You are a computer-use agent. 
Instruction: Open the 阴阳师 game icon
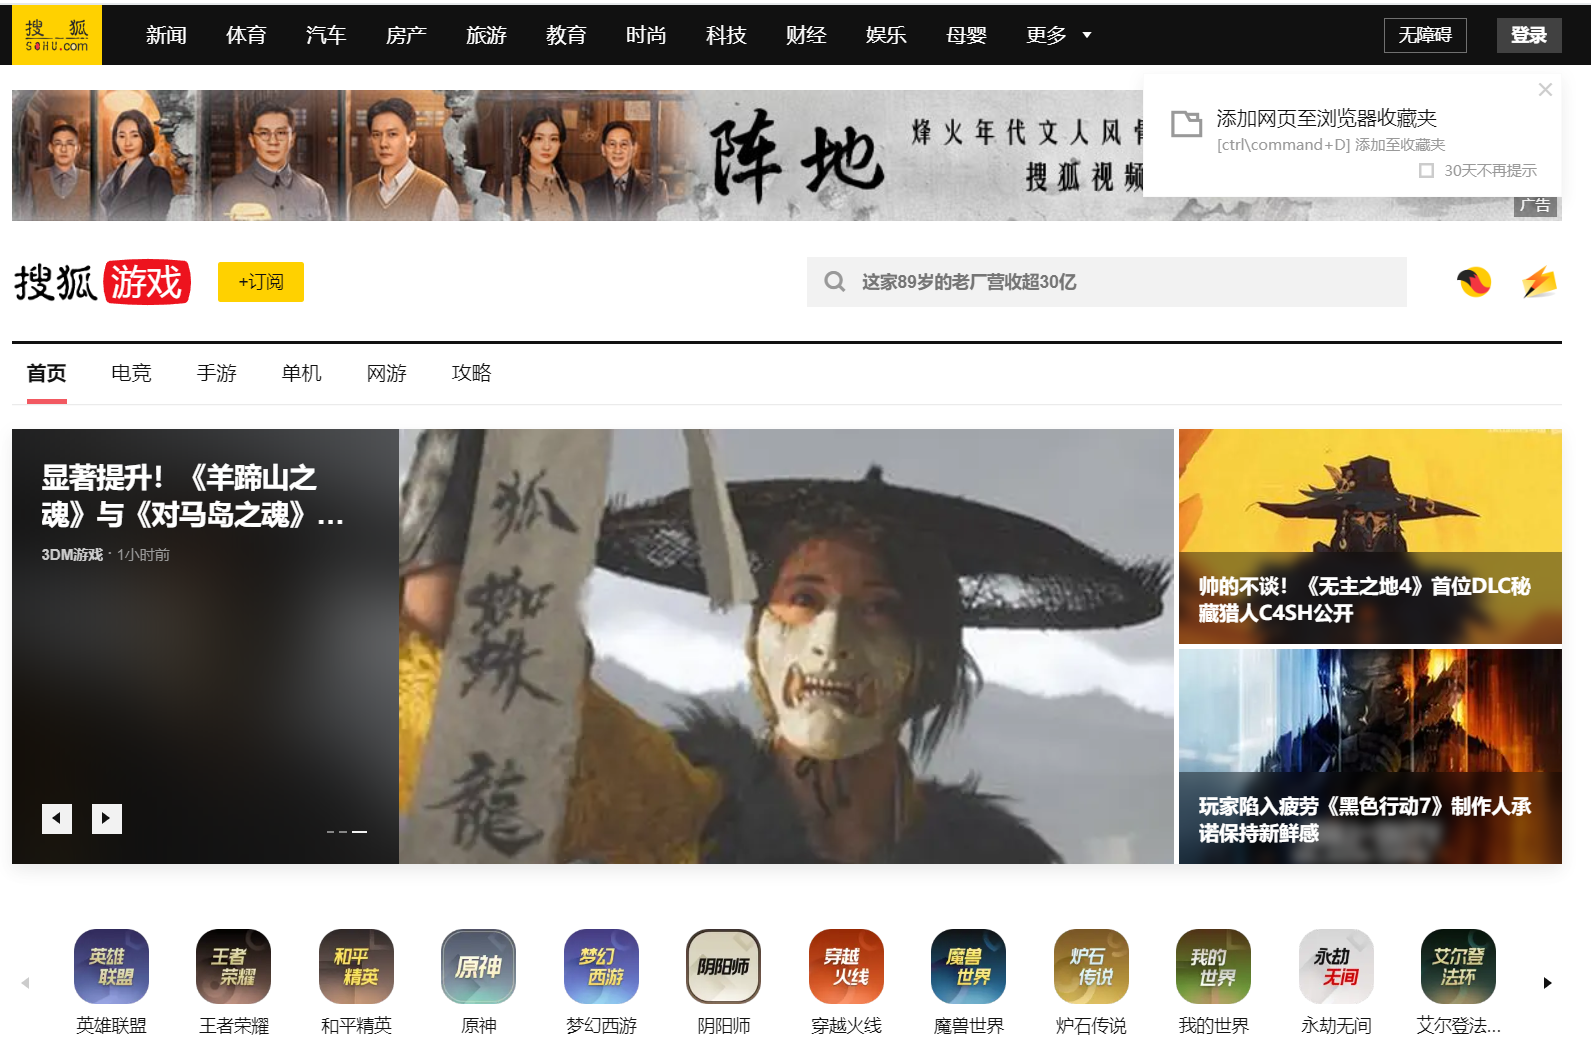coord(723,967)
